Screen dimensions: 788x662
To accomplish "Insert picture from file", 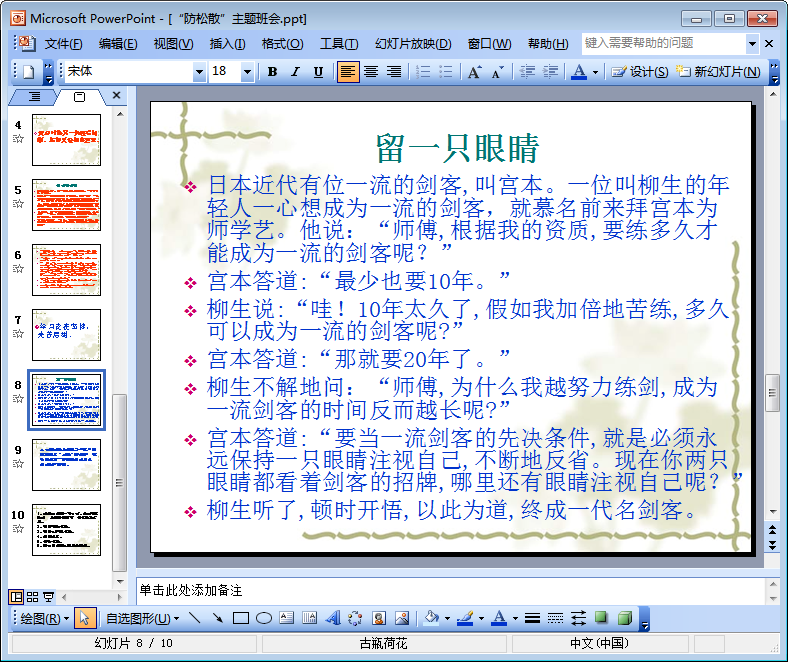I will (402, 619).
